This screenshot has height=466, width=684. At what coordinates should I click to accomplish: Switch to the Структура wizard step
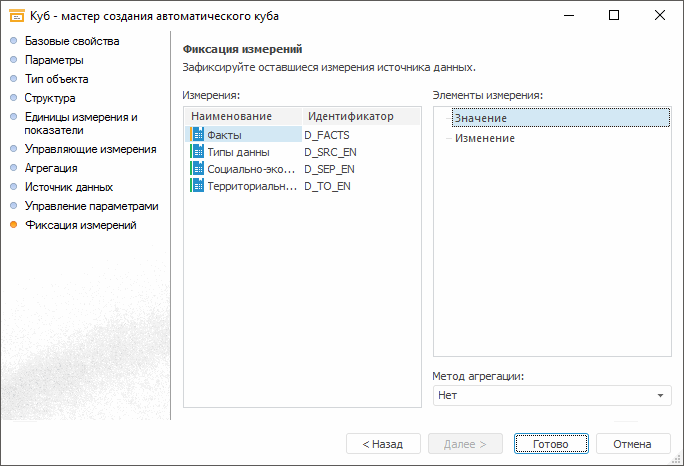tap(50, 98)
